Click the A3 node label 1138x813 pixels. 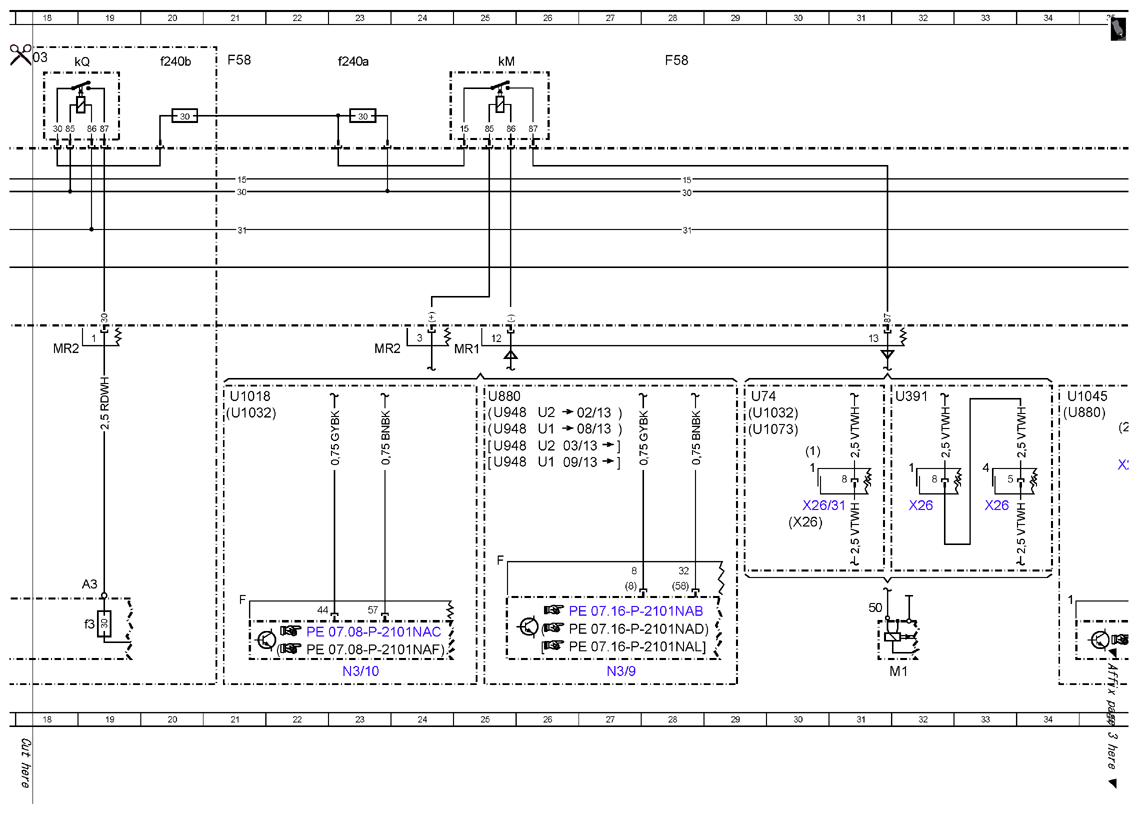tap(89, 584)
